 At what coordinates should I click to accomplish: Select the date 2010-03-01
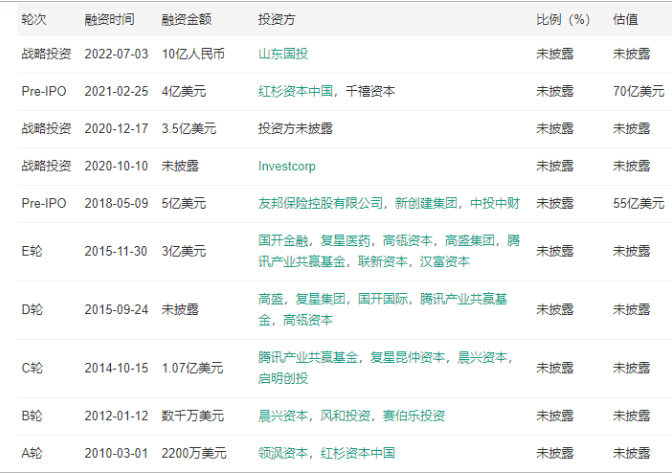click(116, 453)
